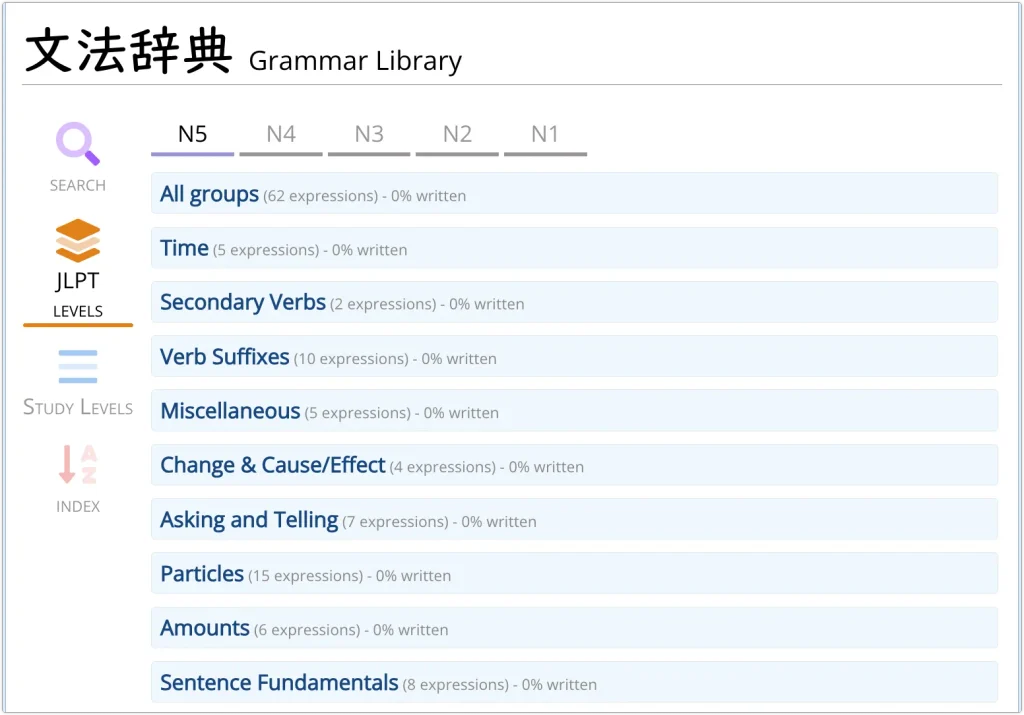Click '(6 expressions) - 0% written' text
Viewport: 1024px width, 715px height.
(351, 630)
